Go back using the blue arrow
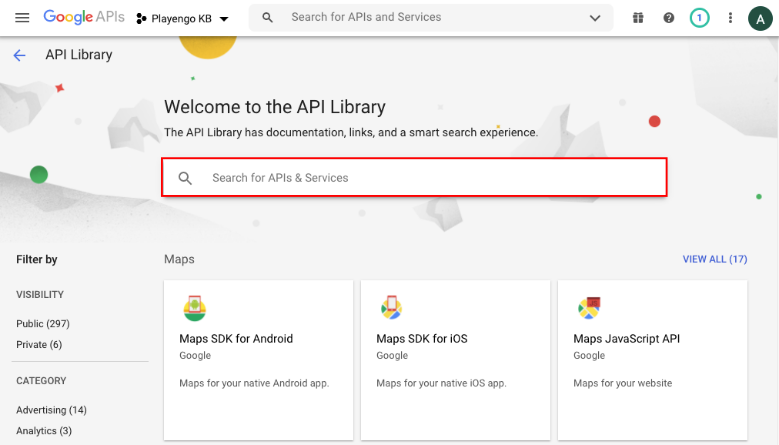 pos(19,55)
